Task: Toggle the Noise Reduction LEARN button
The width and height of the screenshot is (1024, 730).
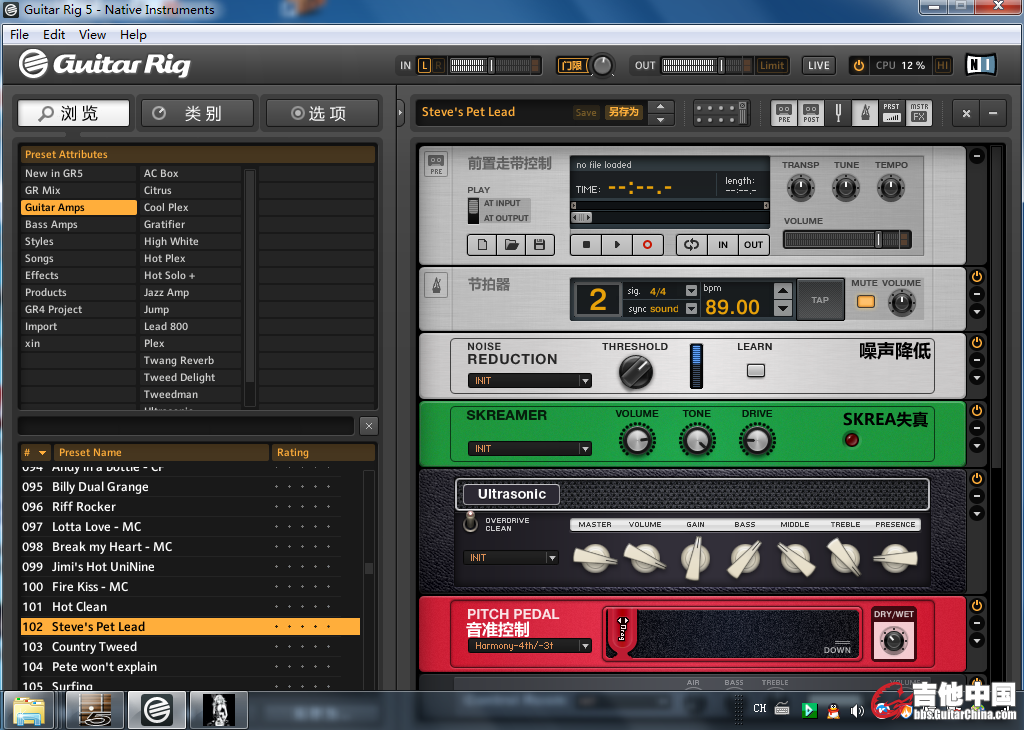Action: click(755, 370)
